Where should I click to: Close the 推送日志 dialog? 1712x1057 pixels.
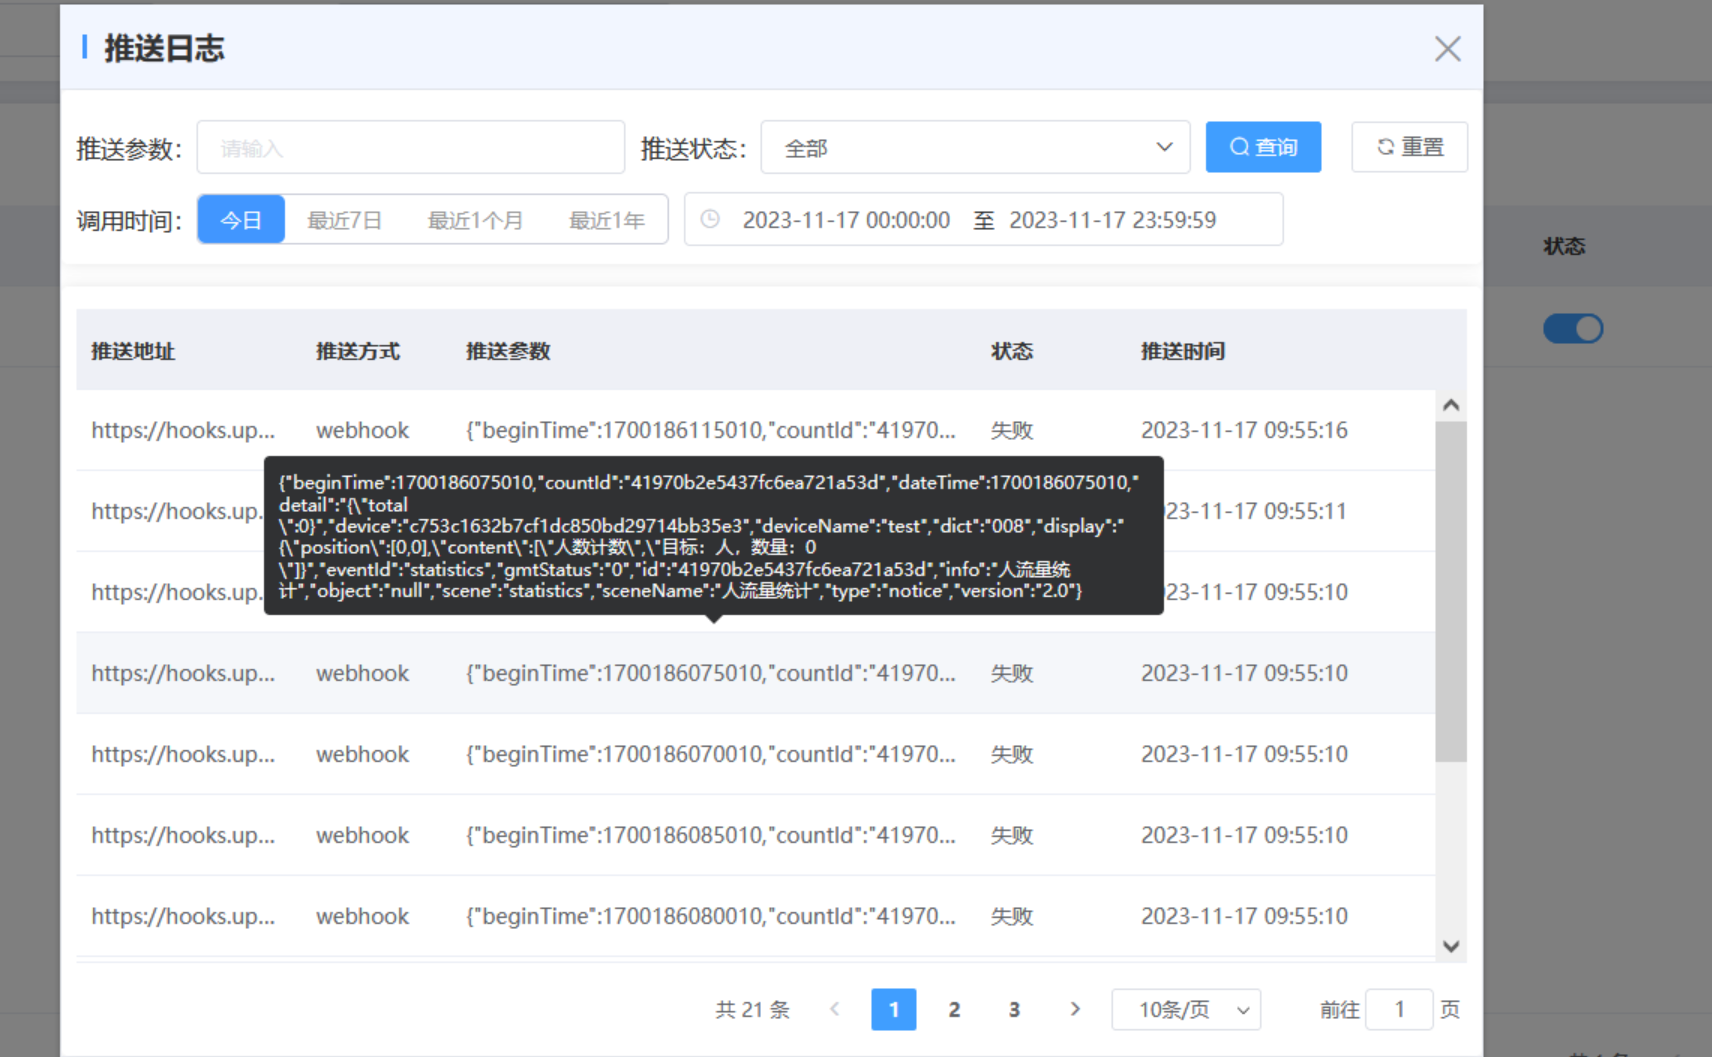[x=1447, y=49]
